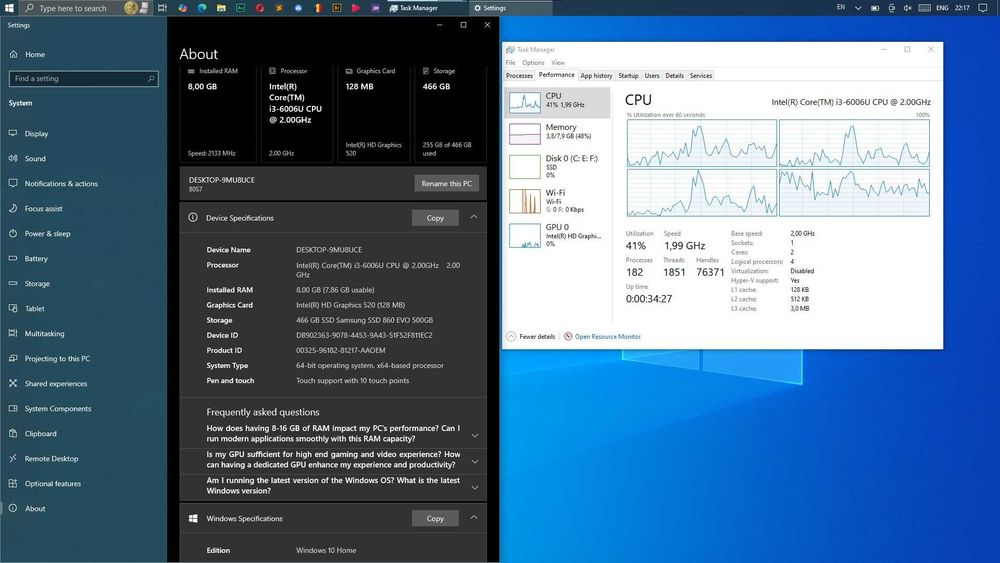Open File Explorer from taskbar

click(221, 8)
